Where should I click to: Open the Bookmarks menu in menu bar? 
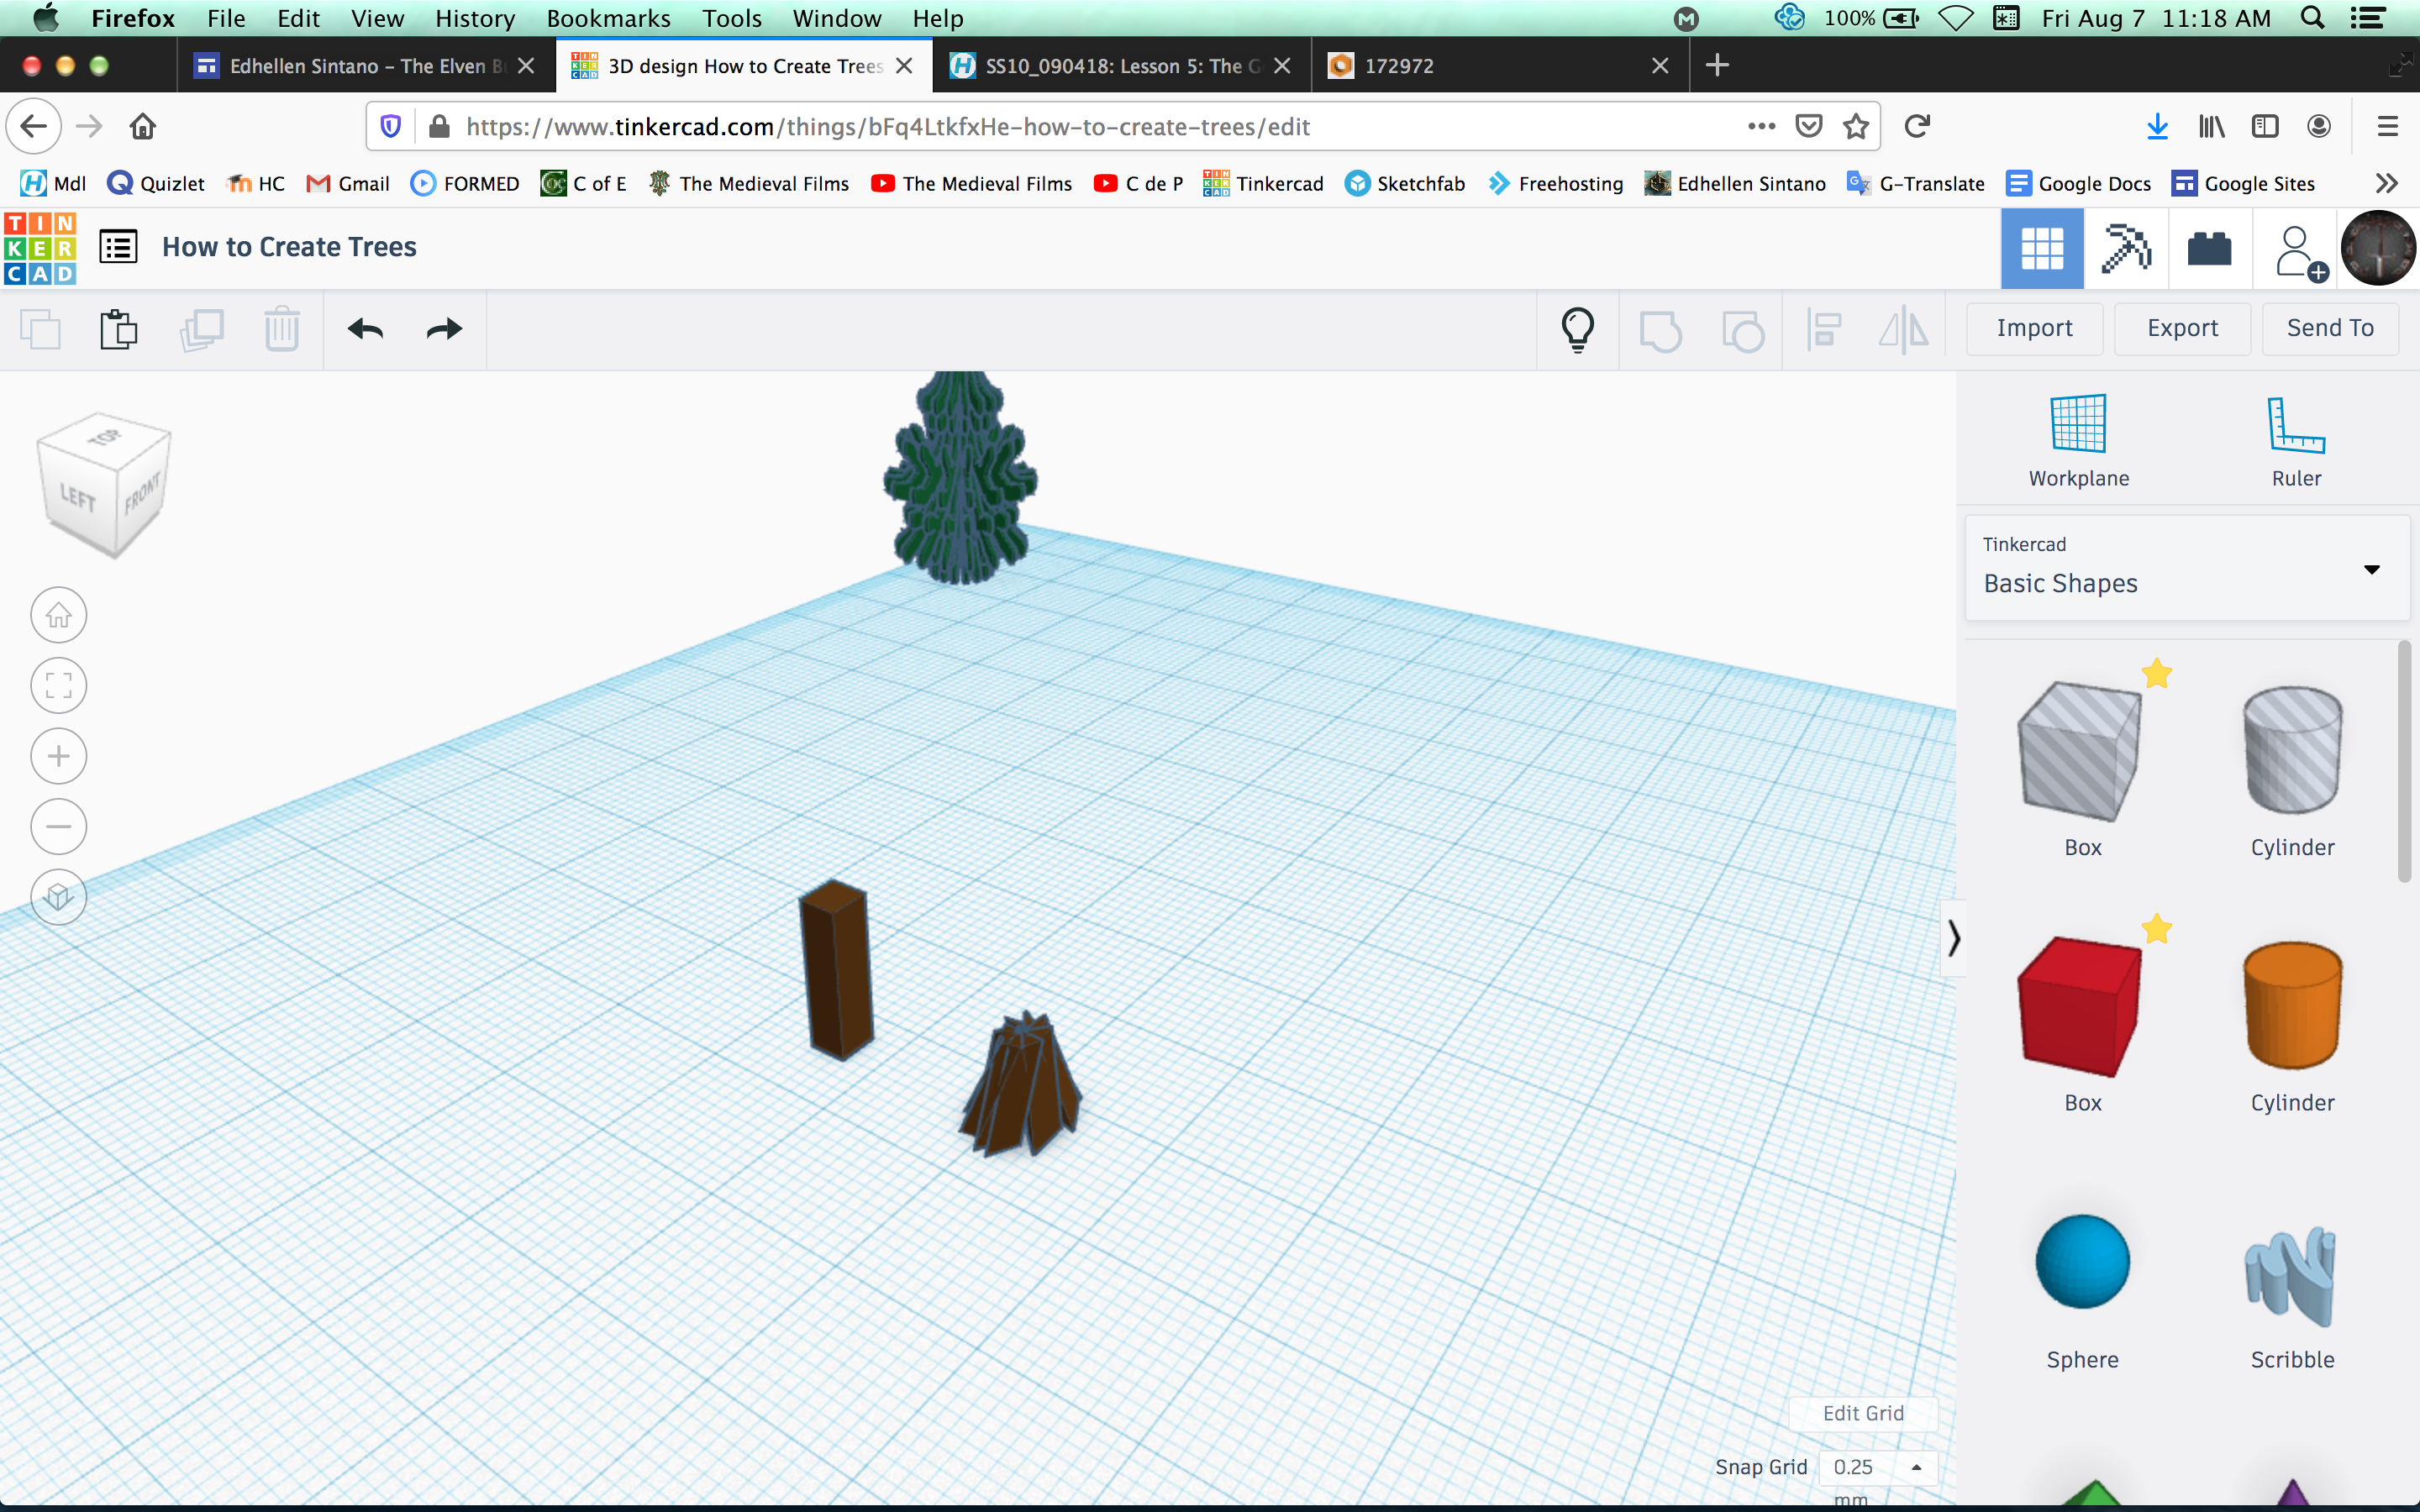click(x=608, y=18)
